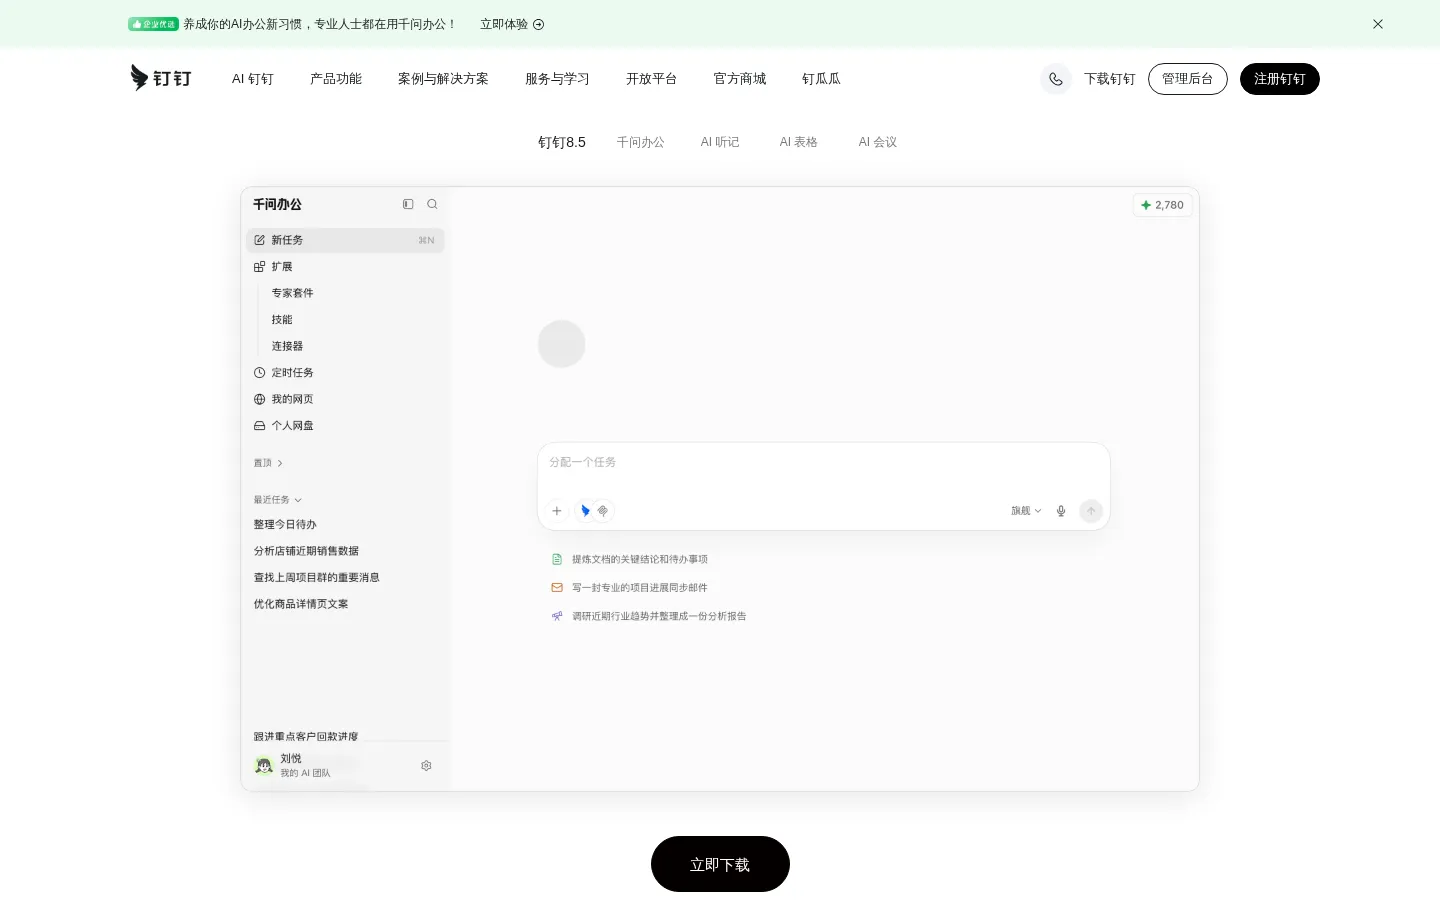This screenshot has height=900, width=1440.
Task: Open the 官方商城 nav link
Action: (x=740, y=79)
